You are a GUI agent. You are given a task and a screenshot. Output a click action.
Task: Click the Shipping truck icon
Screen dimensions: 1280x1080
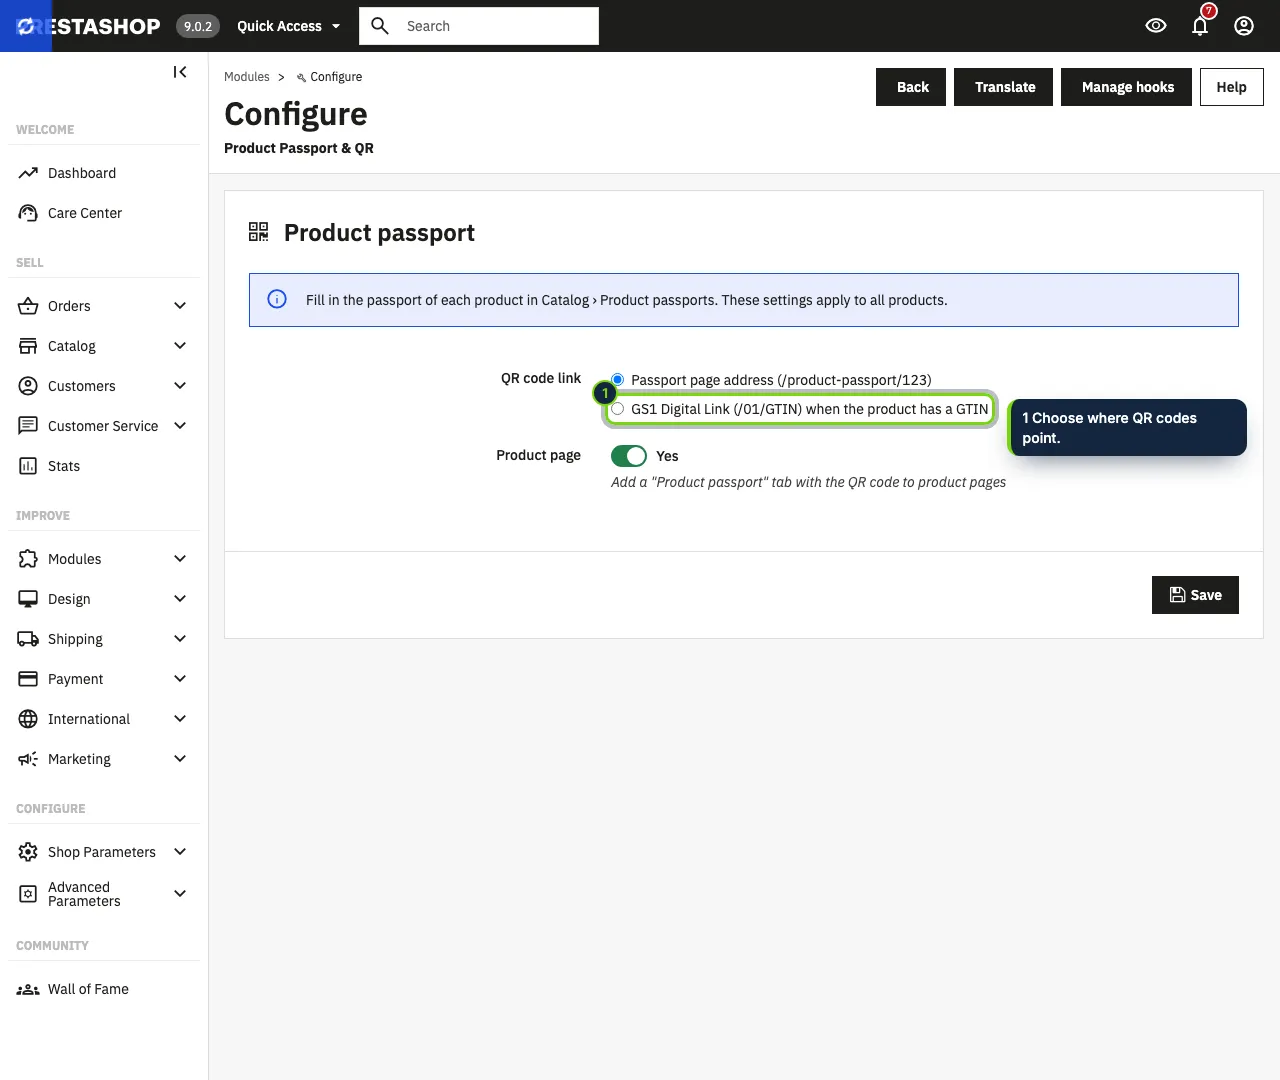28,639
